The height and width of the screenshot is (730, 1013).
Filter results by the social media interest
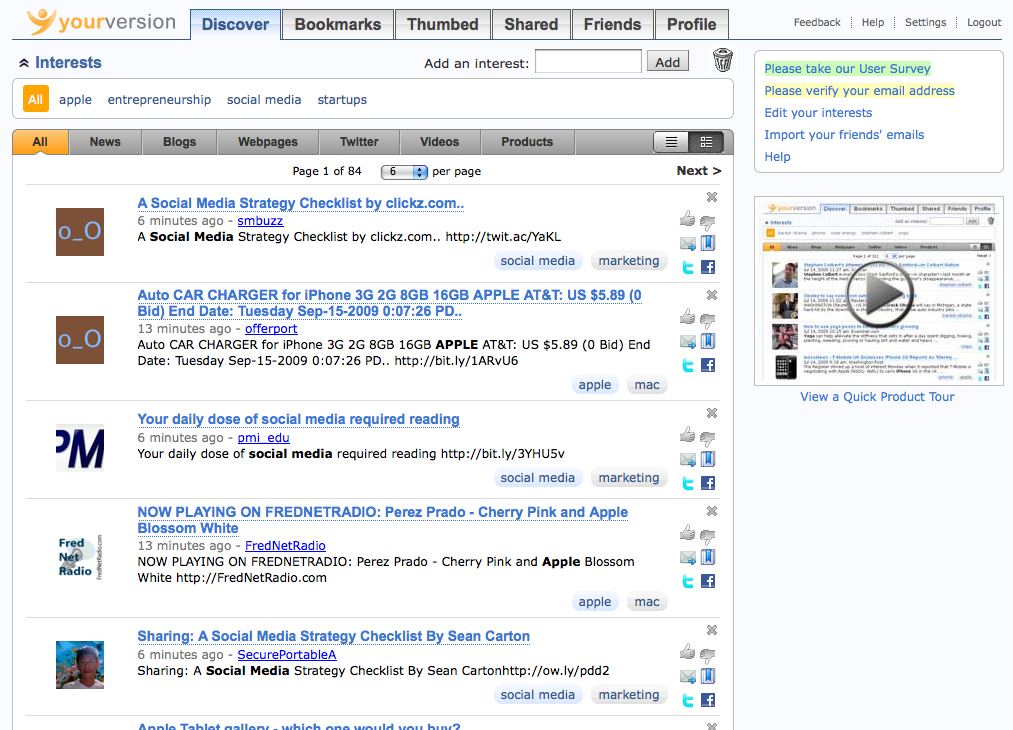pyautogui.click(x=264, y=99)
